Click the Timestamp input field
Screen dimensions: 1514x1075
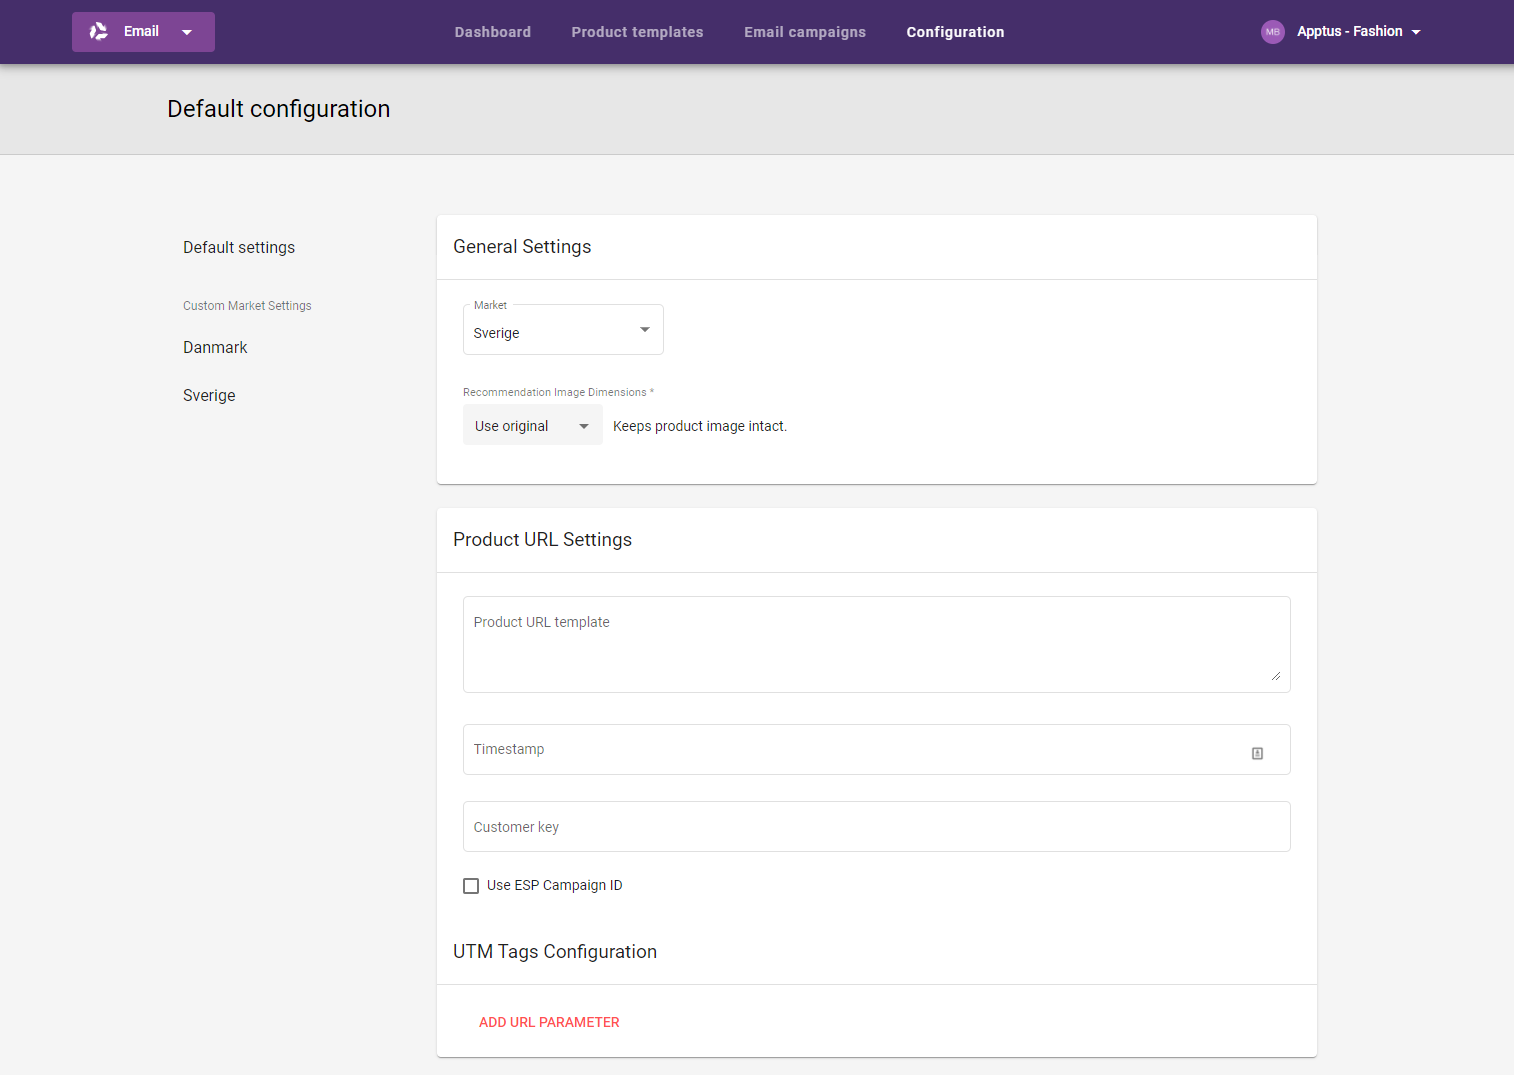pos(876,749)
